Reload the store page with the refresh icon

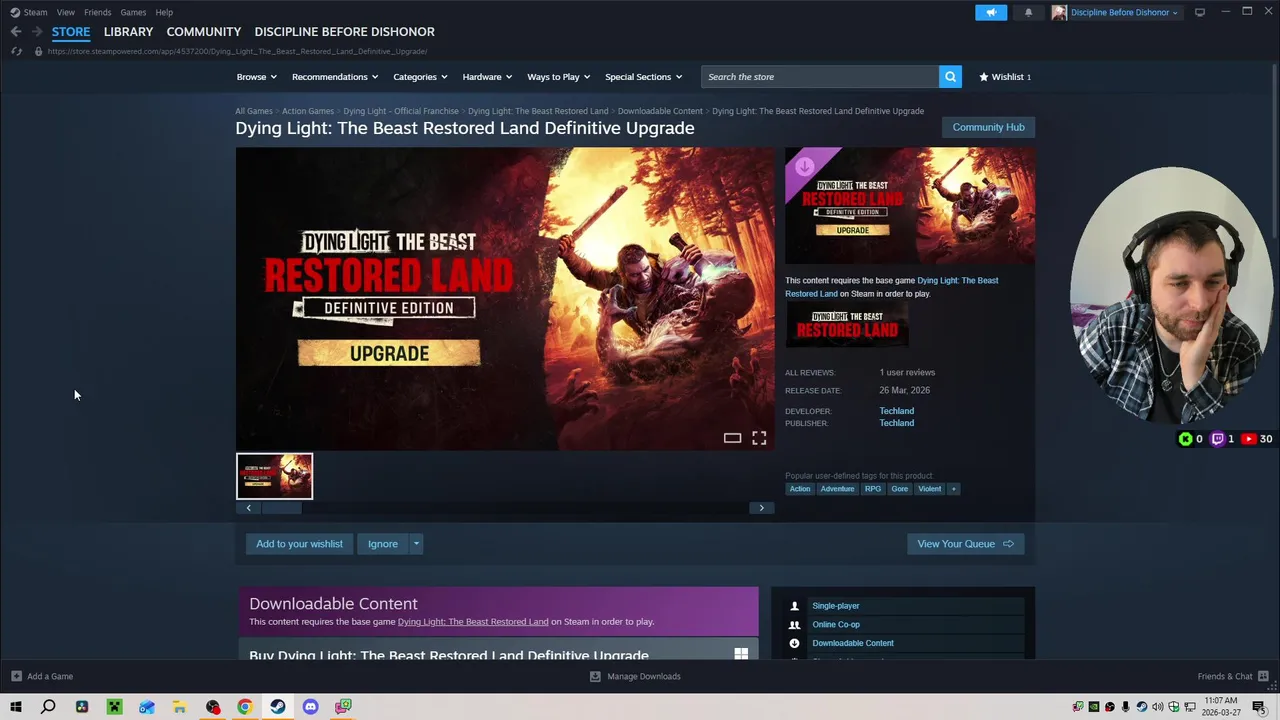click(16, 51)
